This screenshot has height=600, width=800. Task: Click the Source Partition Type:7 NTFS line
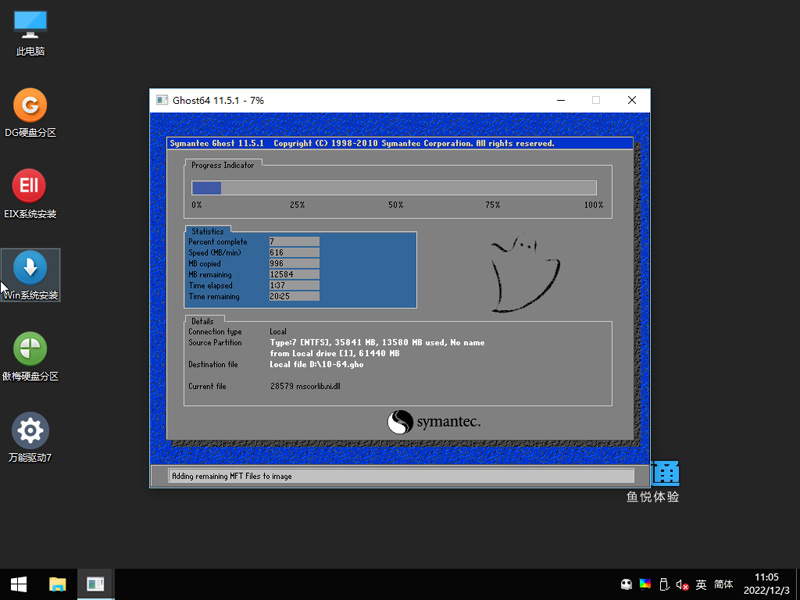click(377, 343)
